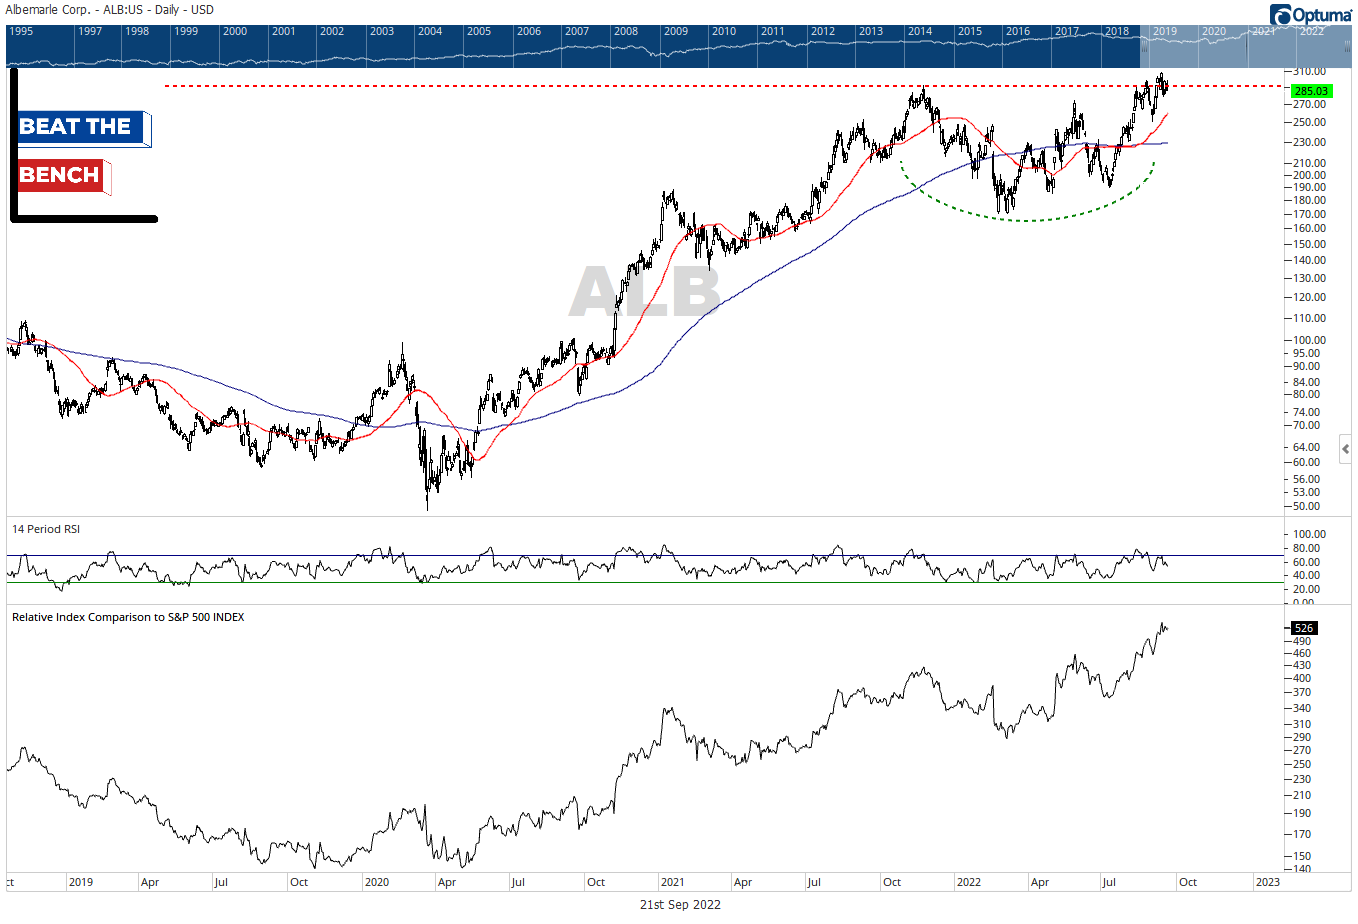Select the 14 Period RSI label
Image resolution: width=1358 pixels, height=924 pixels.
[46, 529]
